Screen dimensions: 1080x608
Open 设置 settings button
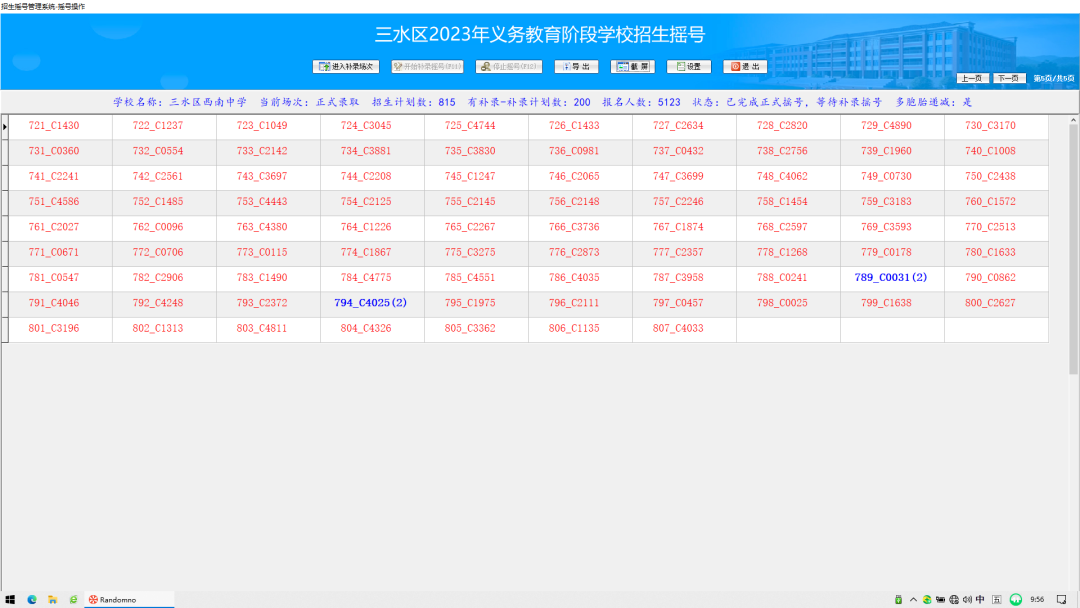coord(689,67)
